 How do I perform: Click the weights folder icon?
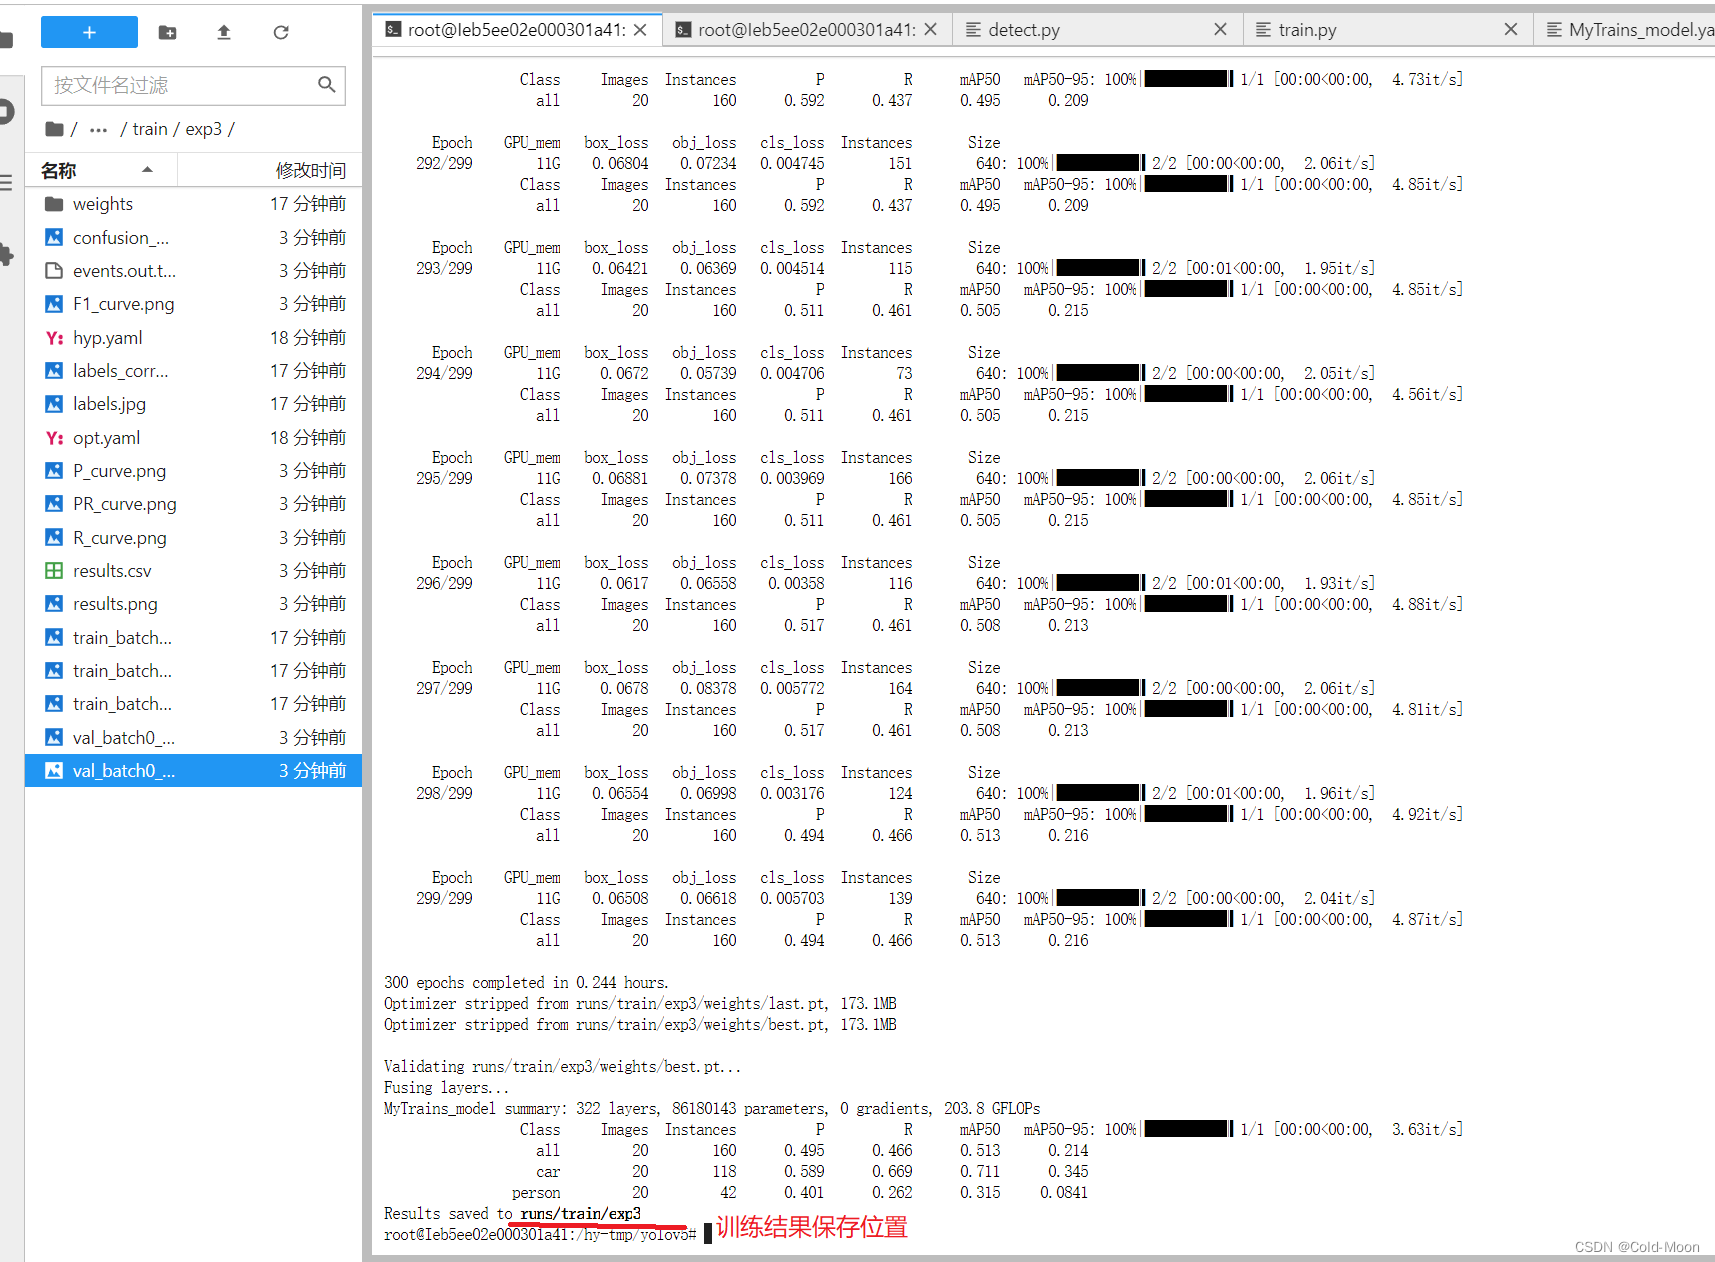click(x=54, y=204)
